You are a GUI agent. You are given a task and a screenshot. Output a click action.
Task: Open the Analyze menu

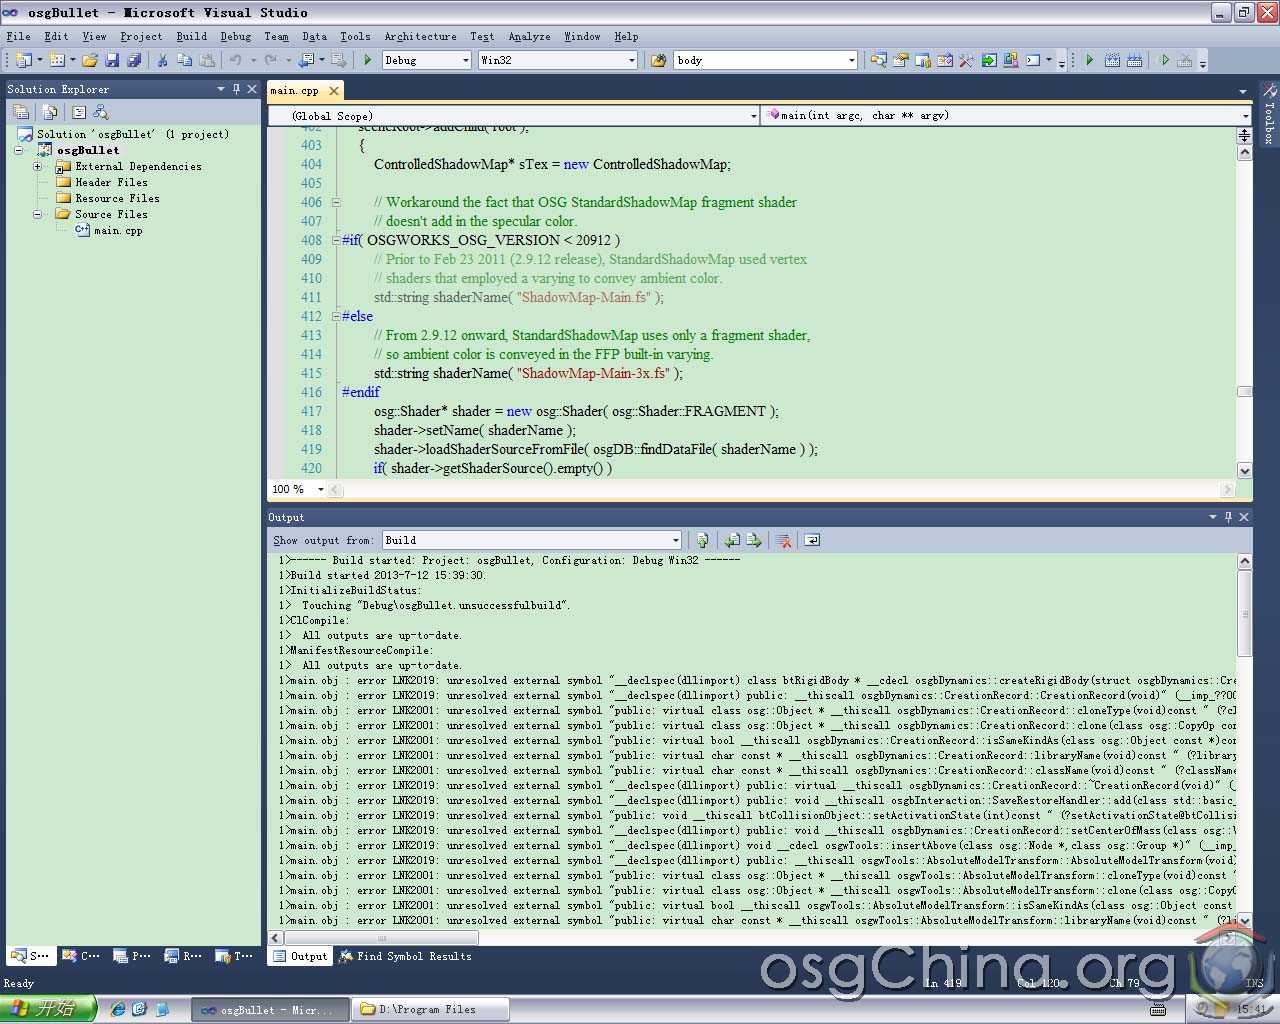(x=529, y=36)
